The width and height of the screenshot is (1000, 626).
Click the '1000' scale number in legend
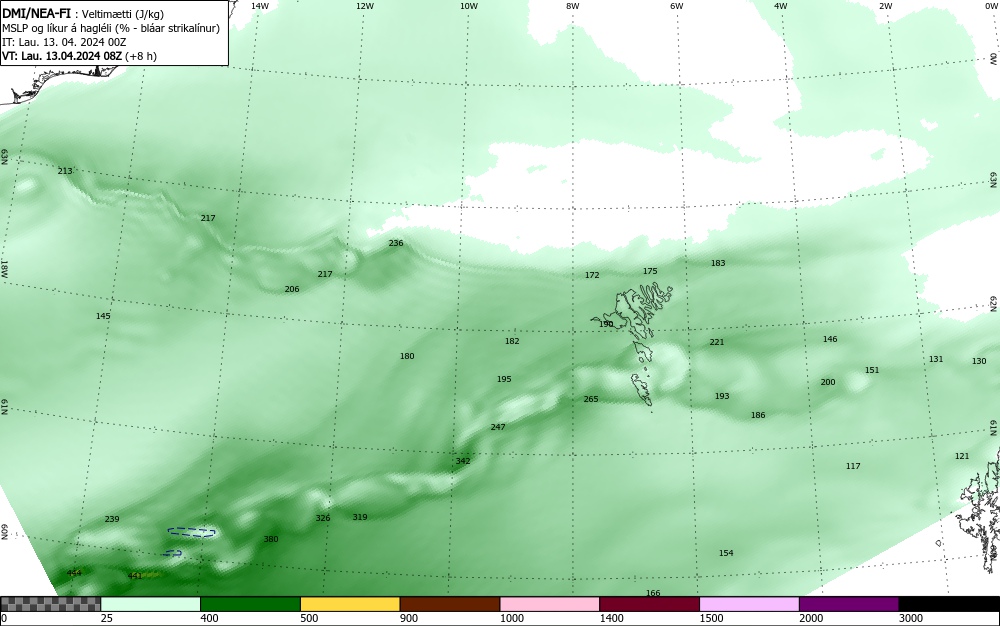click(x=511, y=618)
